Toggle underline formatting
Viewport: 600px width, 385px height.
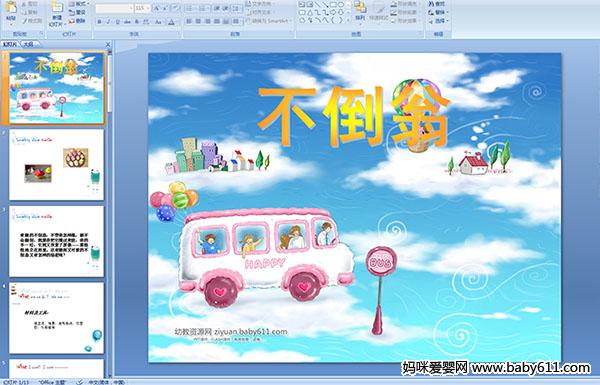click(117, 22)
